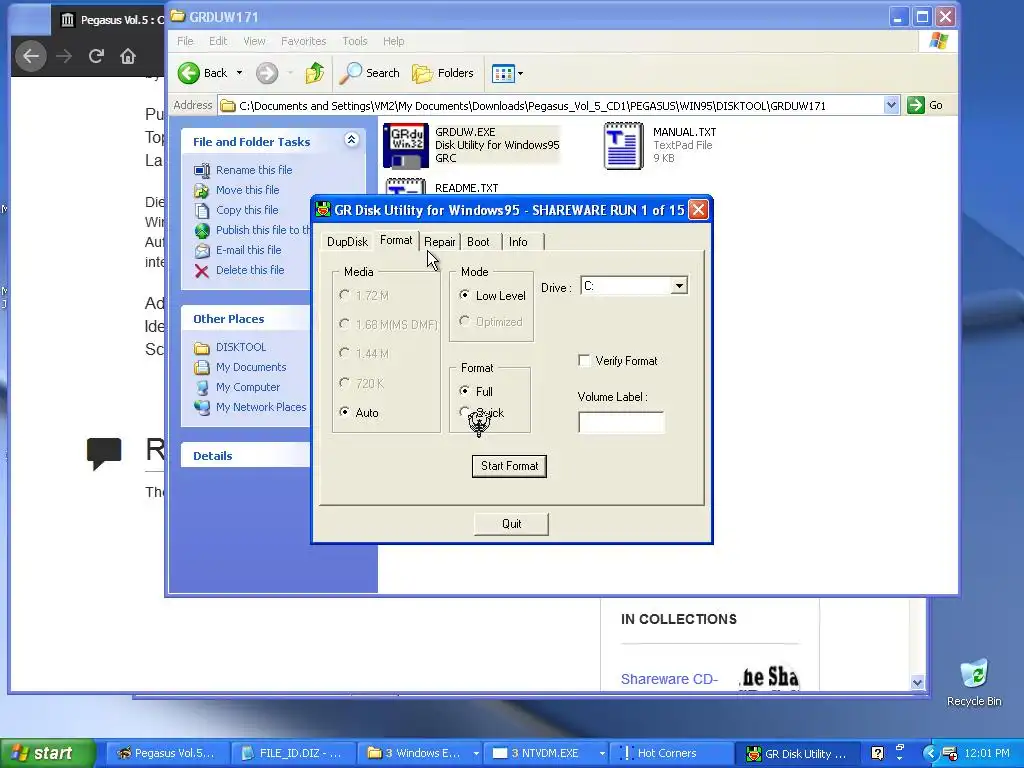The width and height of the screenshot is (1024, 768).
Task: Open the Recycle Bin desktop icon
Action: point(974,675)
